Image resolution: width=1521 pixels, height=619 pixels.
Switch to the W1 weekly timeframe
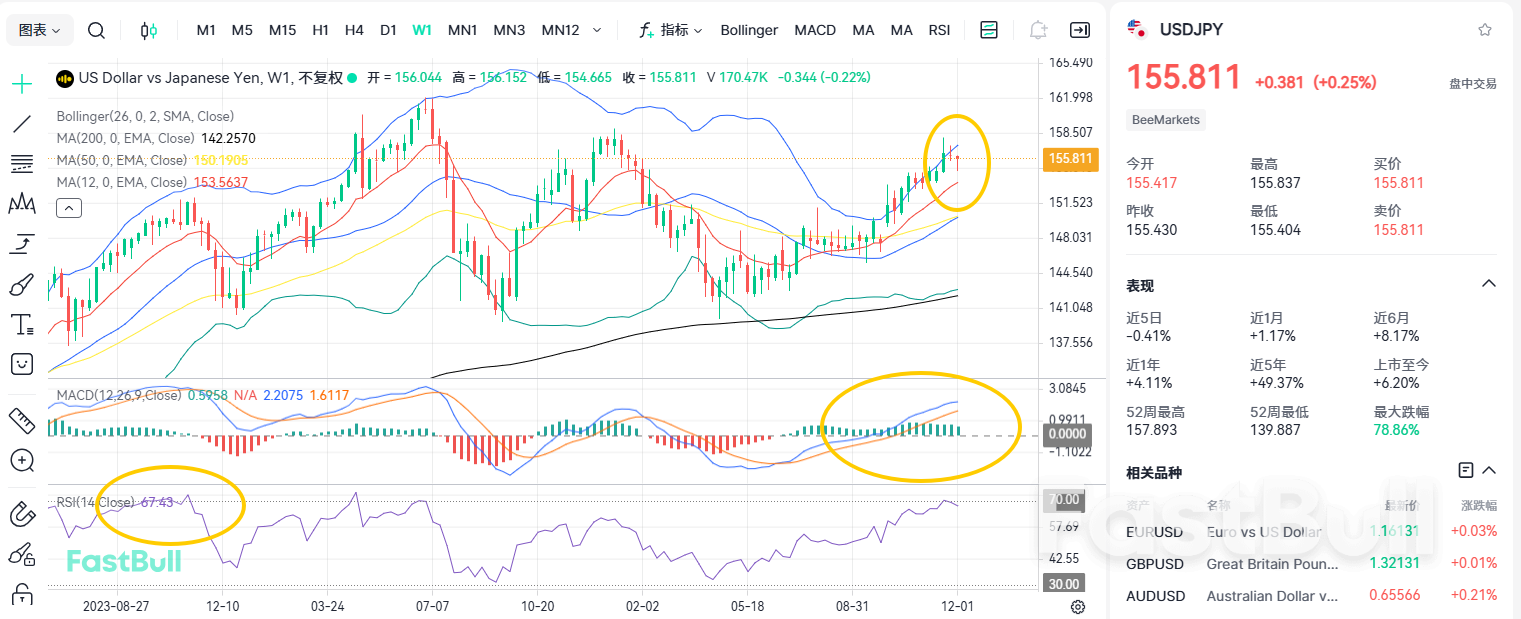pos(421,30)
